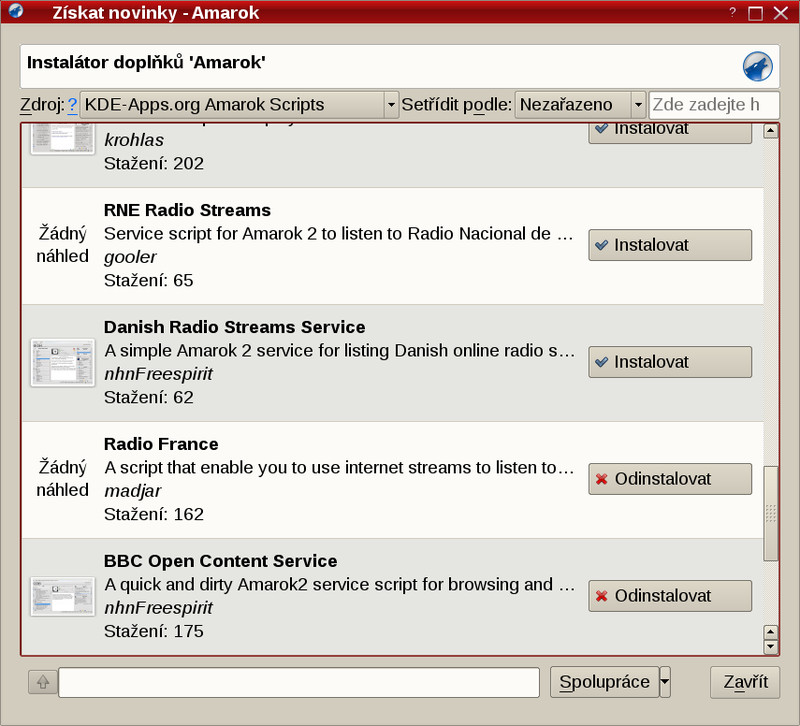
Task: Click the scroll up arrow near list bottom
Action: 770,633
